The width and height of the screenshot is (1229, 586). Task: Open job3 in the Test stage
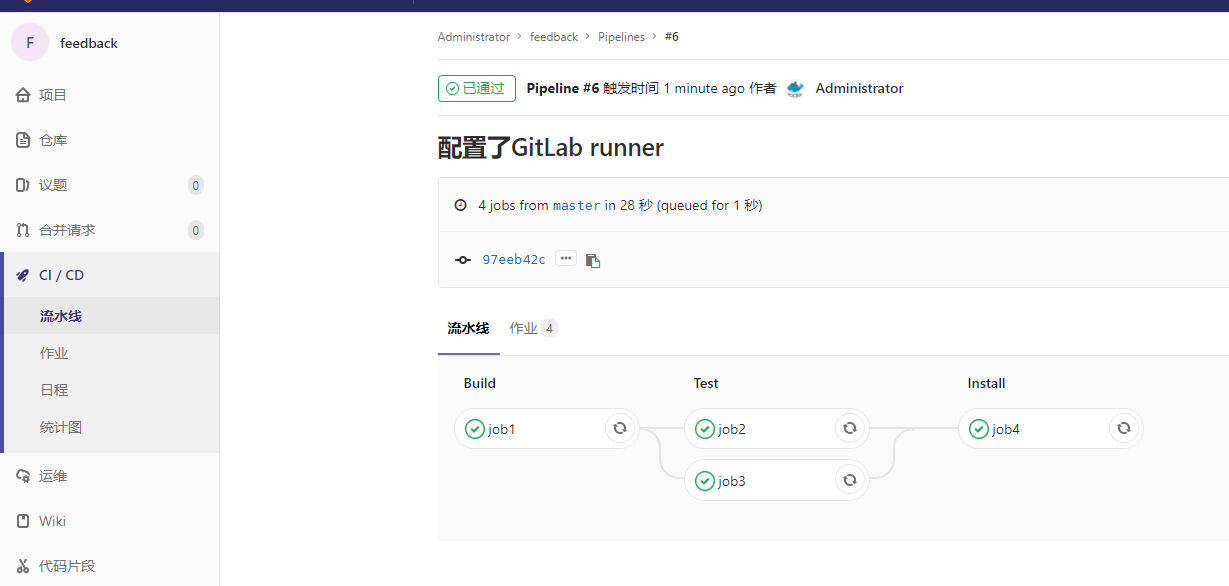click(776, 481)
